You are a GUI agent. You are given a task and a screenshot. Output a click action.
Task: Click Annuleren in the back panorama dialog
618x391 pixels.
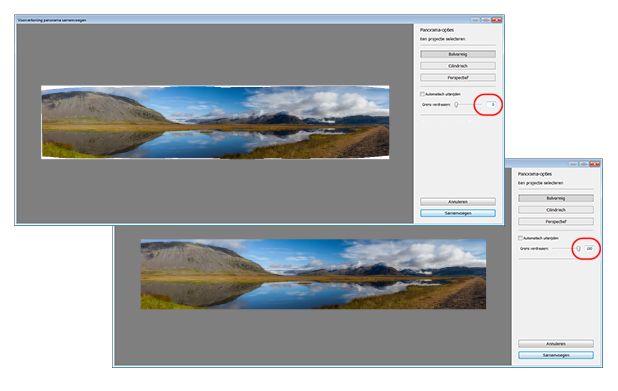[556, 344]
